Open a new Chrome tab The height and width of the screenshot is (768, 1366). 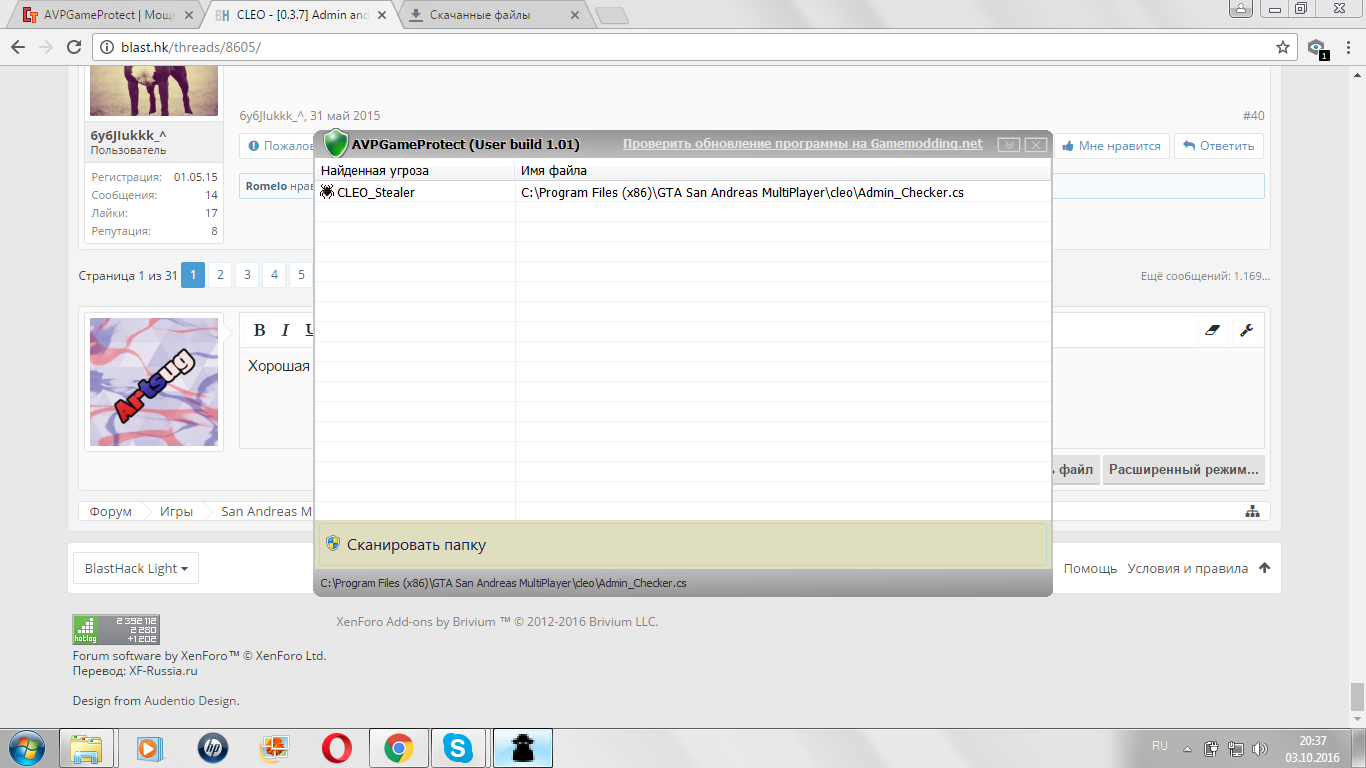click(611, 15)
